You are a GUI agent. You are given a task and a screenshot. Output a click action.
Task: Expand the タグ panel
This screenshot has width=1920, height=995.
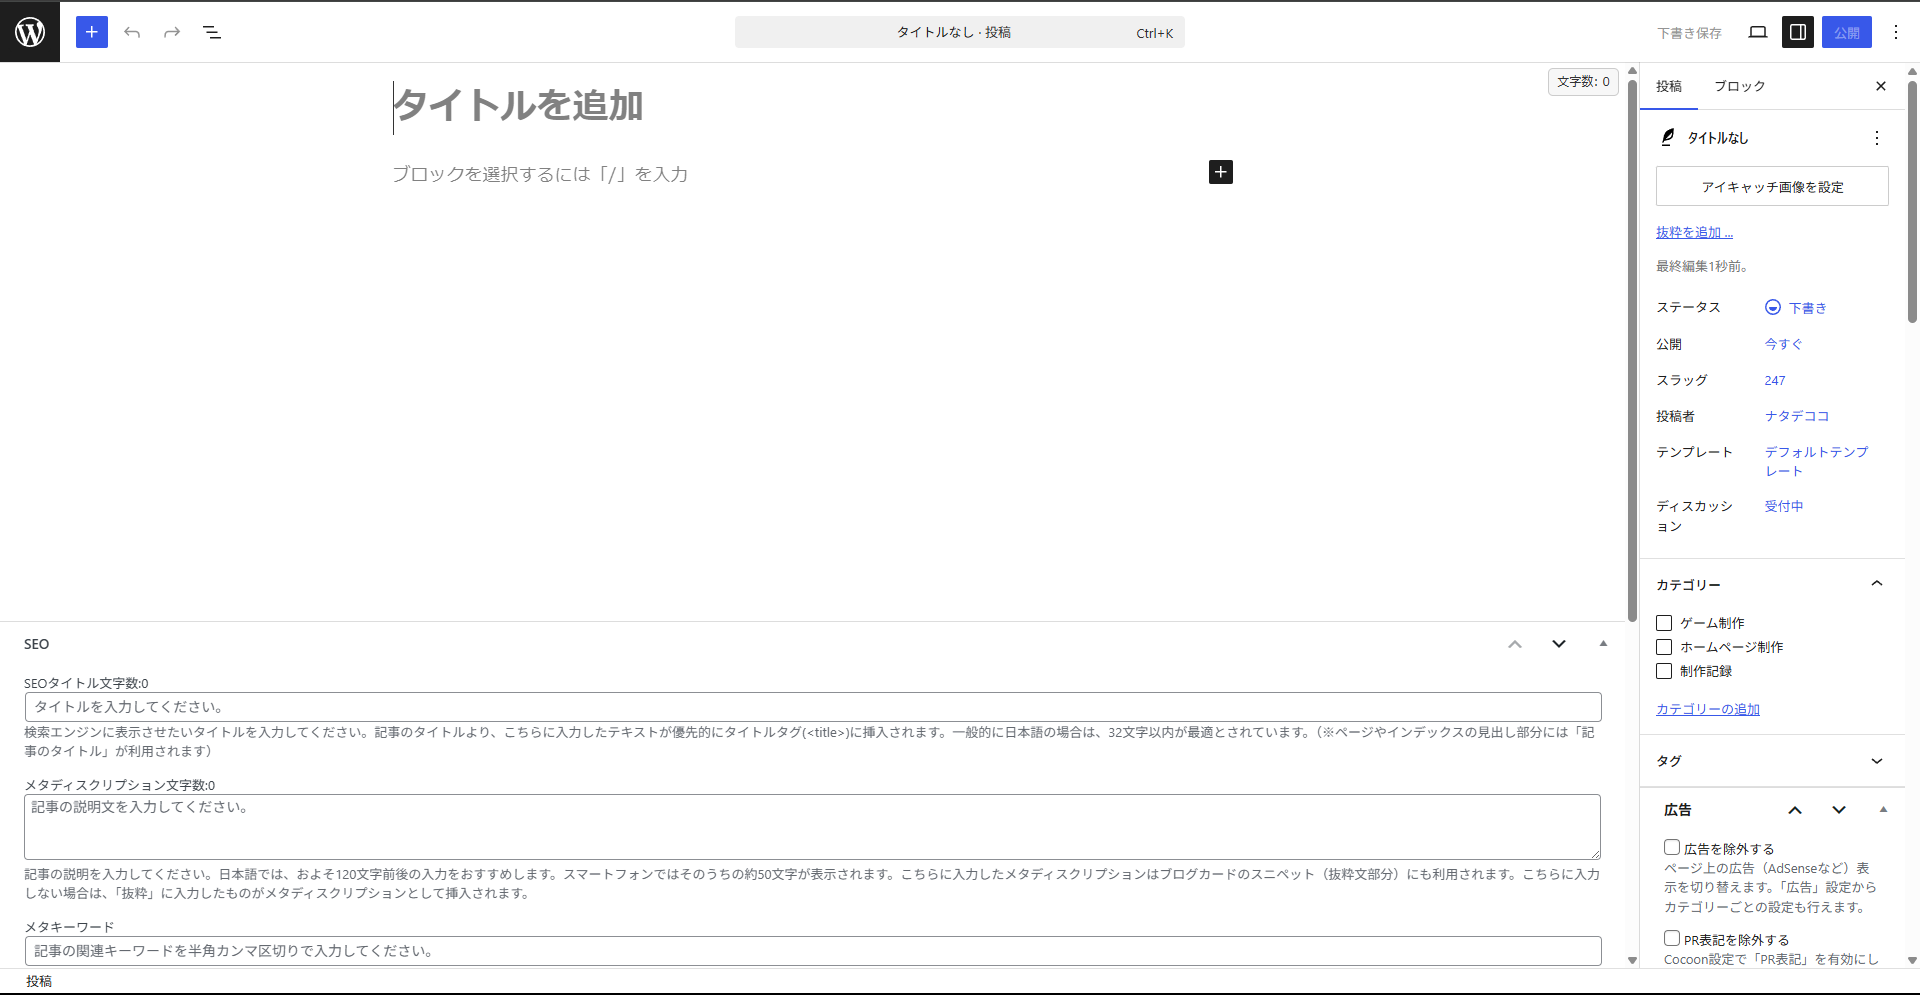pos(1876,761)
